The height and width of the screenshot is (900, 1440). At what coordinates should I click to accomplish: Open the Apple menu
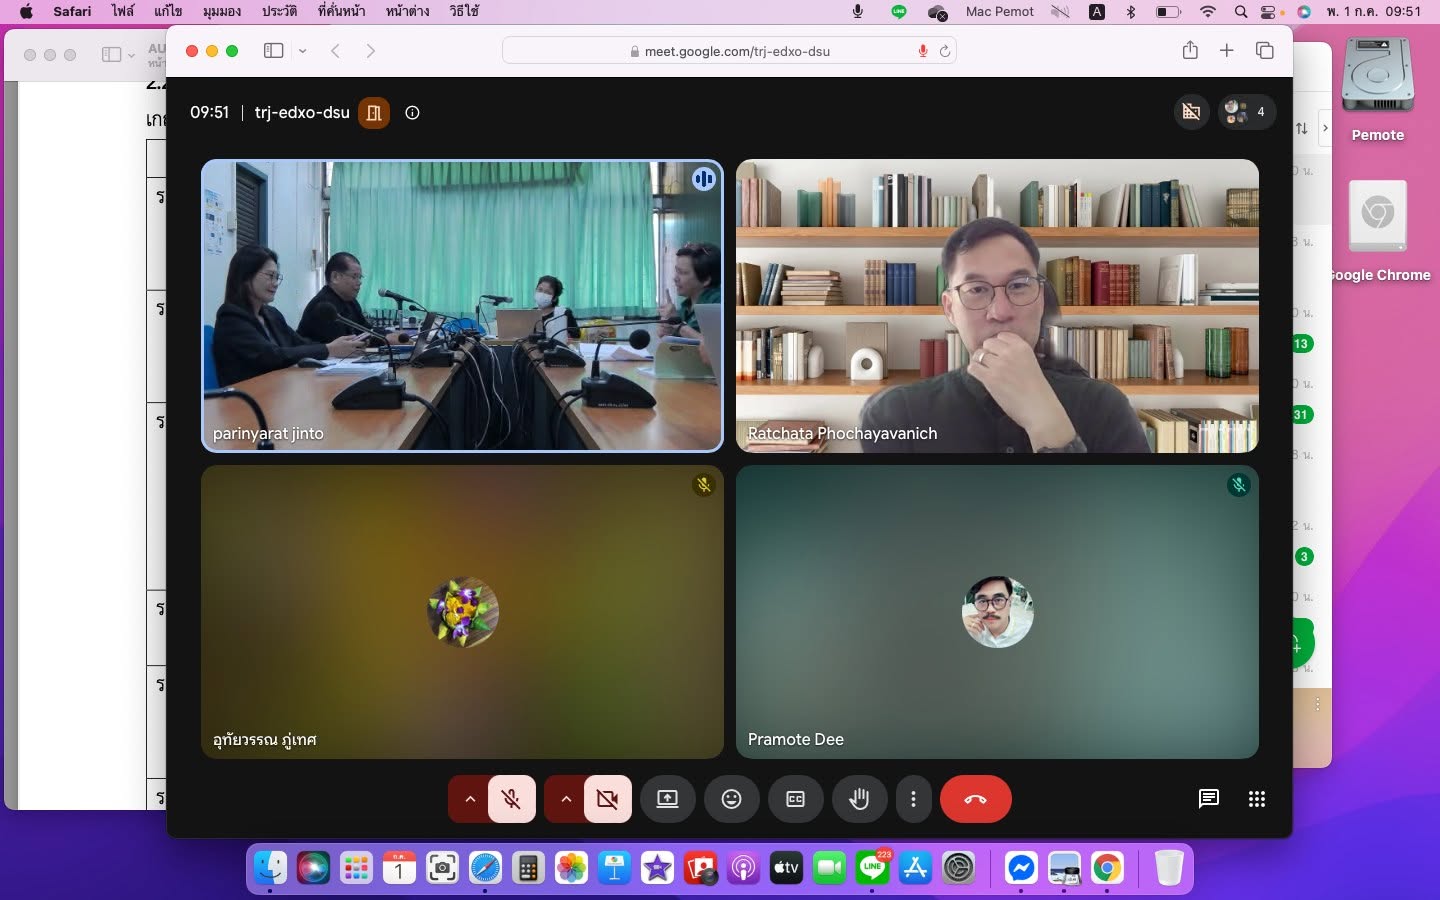pos(26,11)
